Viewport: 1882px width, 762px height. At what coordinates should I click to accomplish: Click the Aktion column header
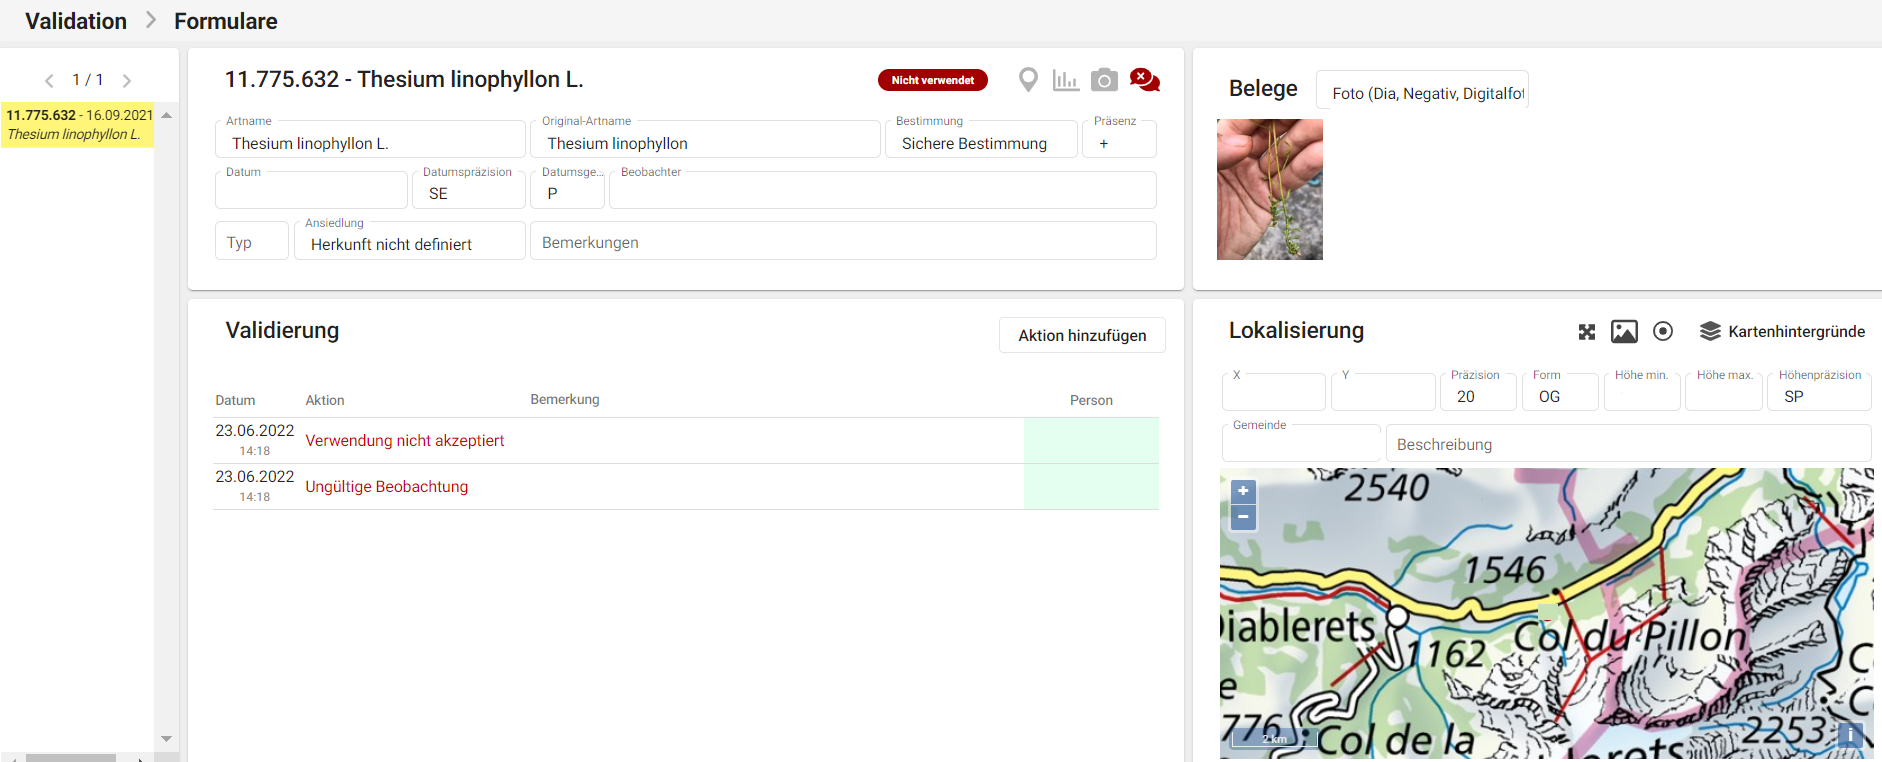tap(325, 400)
